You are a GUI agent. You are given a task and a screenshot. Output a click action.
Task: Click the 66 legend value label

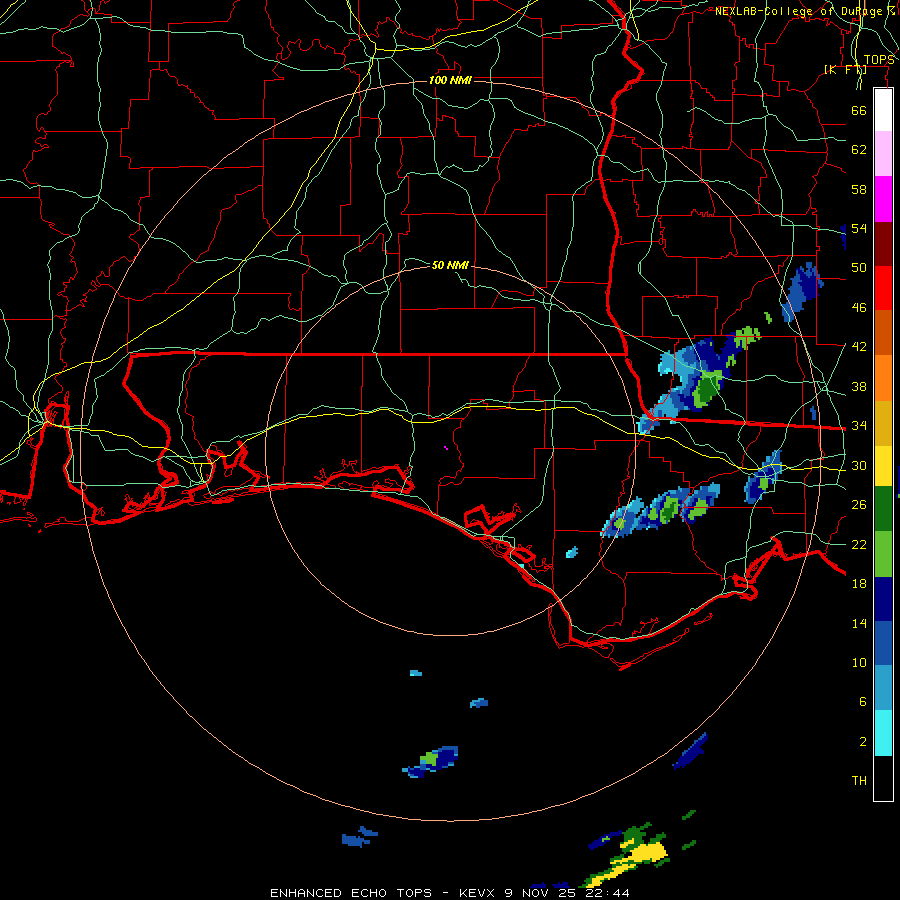click(x=859, y=110)
